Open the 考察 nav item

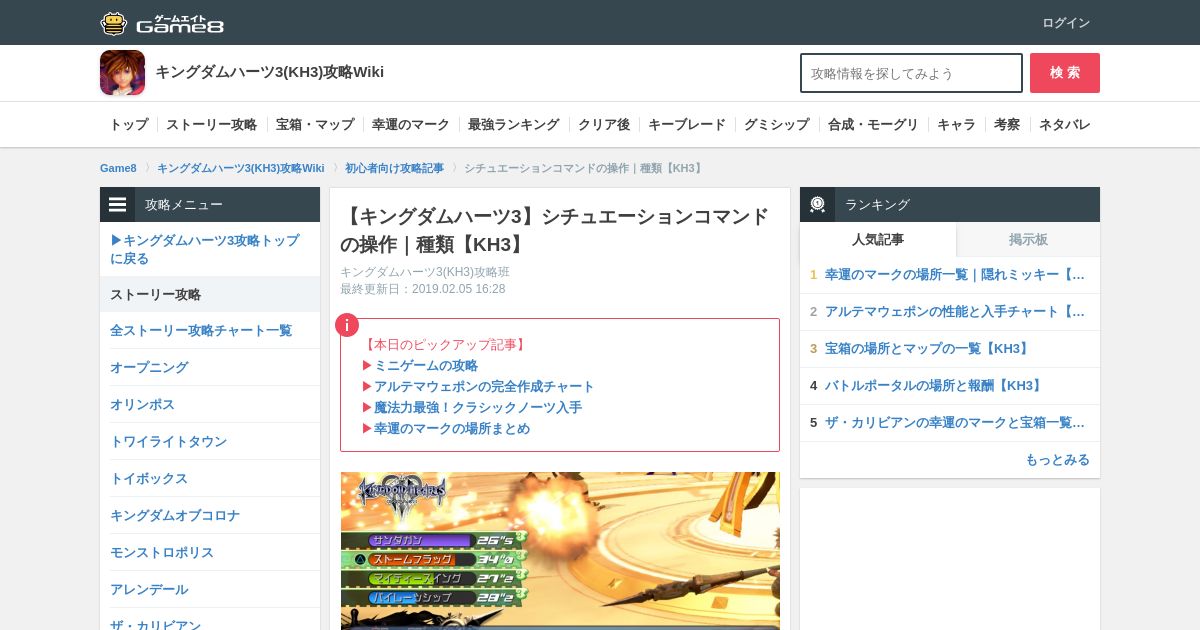(x=1007, y=125)
